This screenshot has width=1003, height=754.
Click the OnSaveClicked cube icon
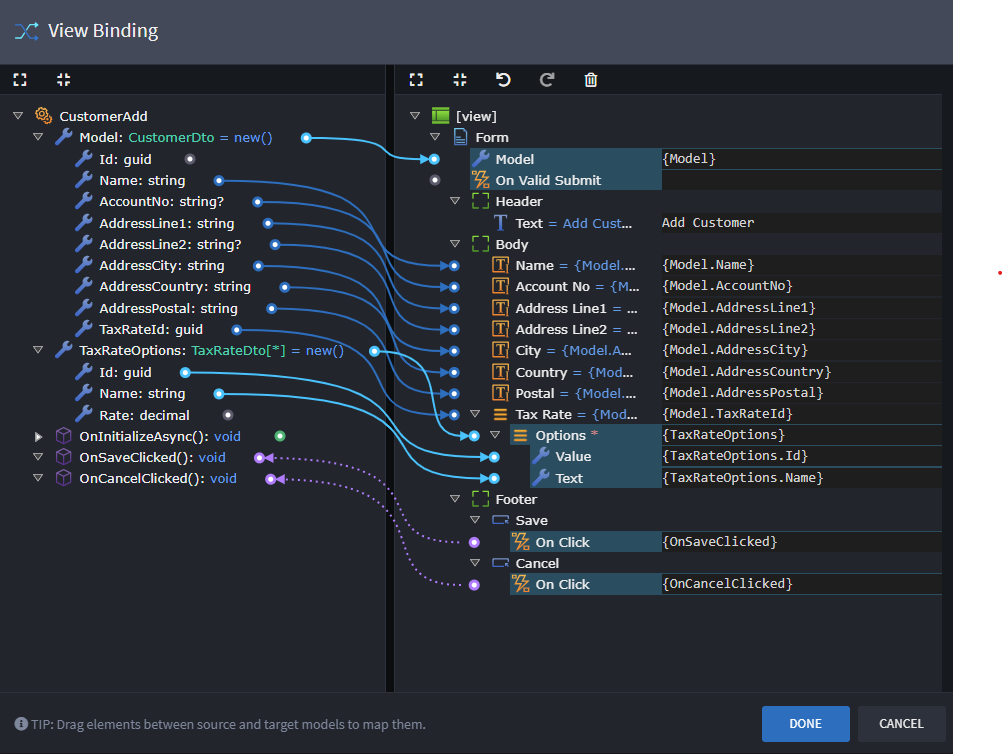click(63, 457)
